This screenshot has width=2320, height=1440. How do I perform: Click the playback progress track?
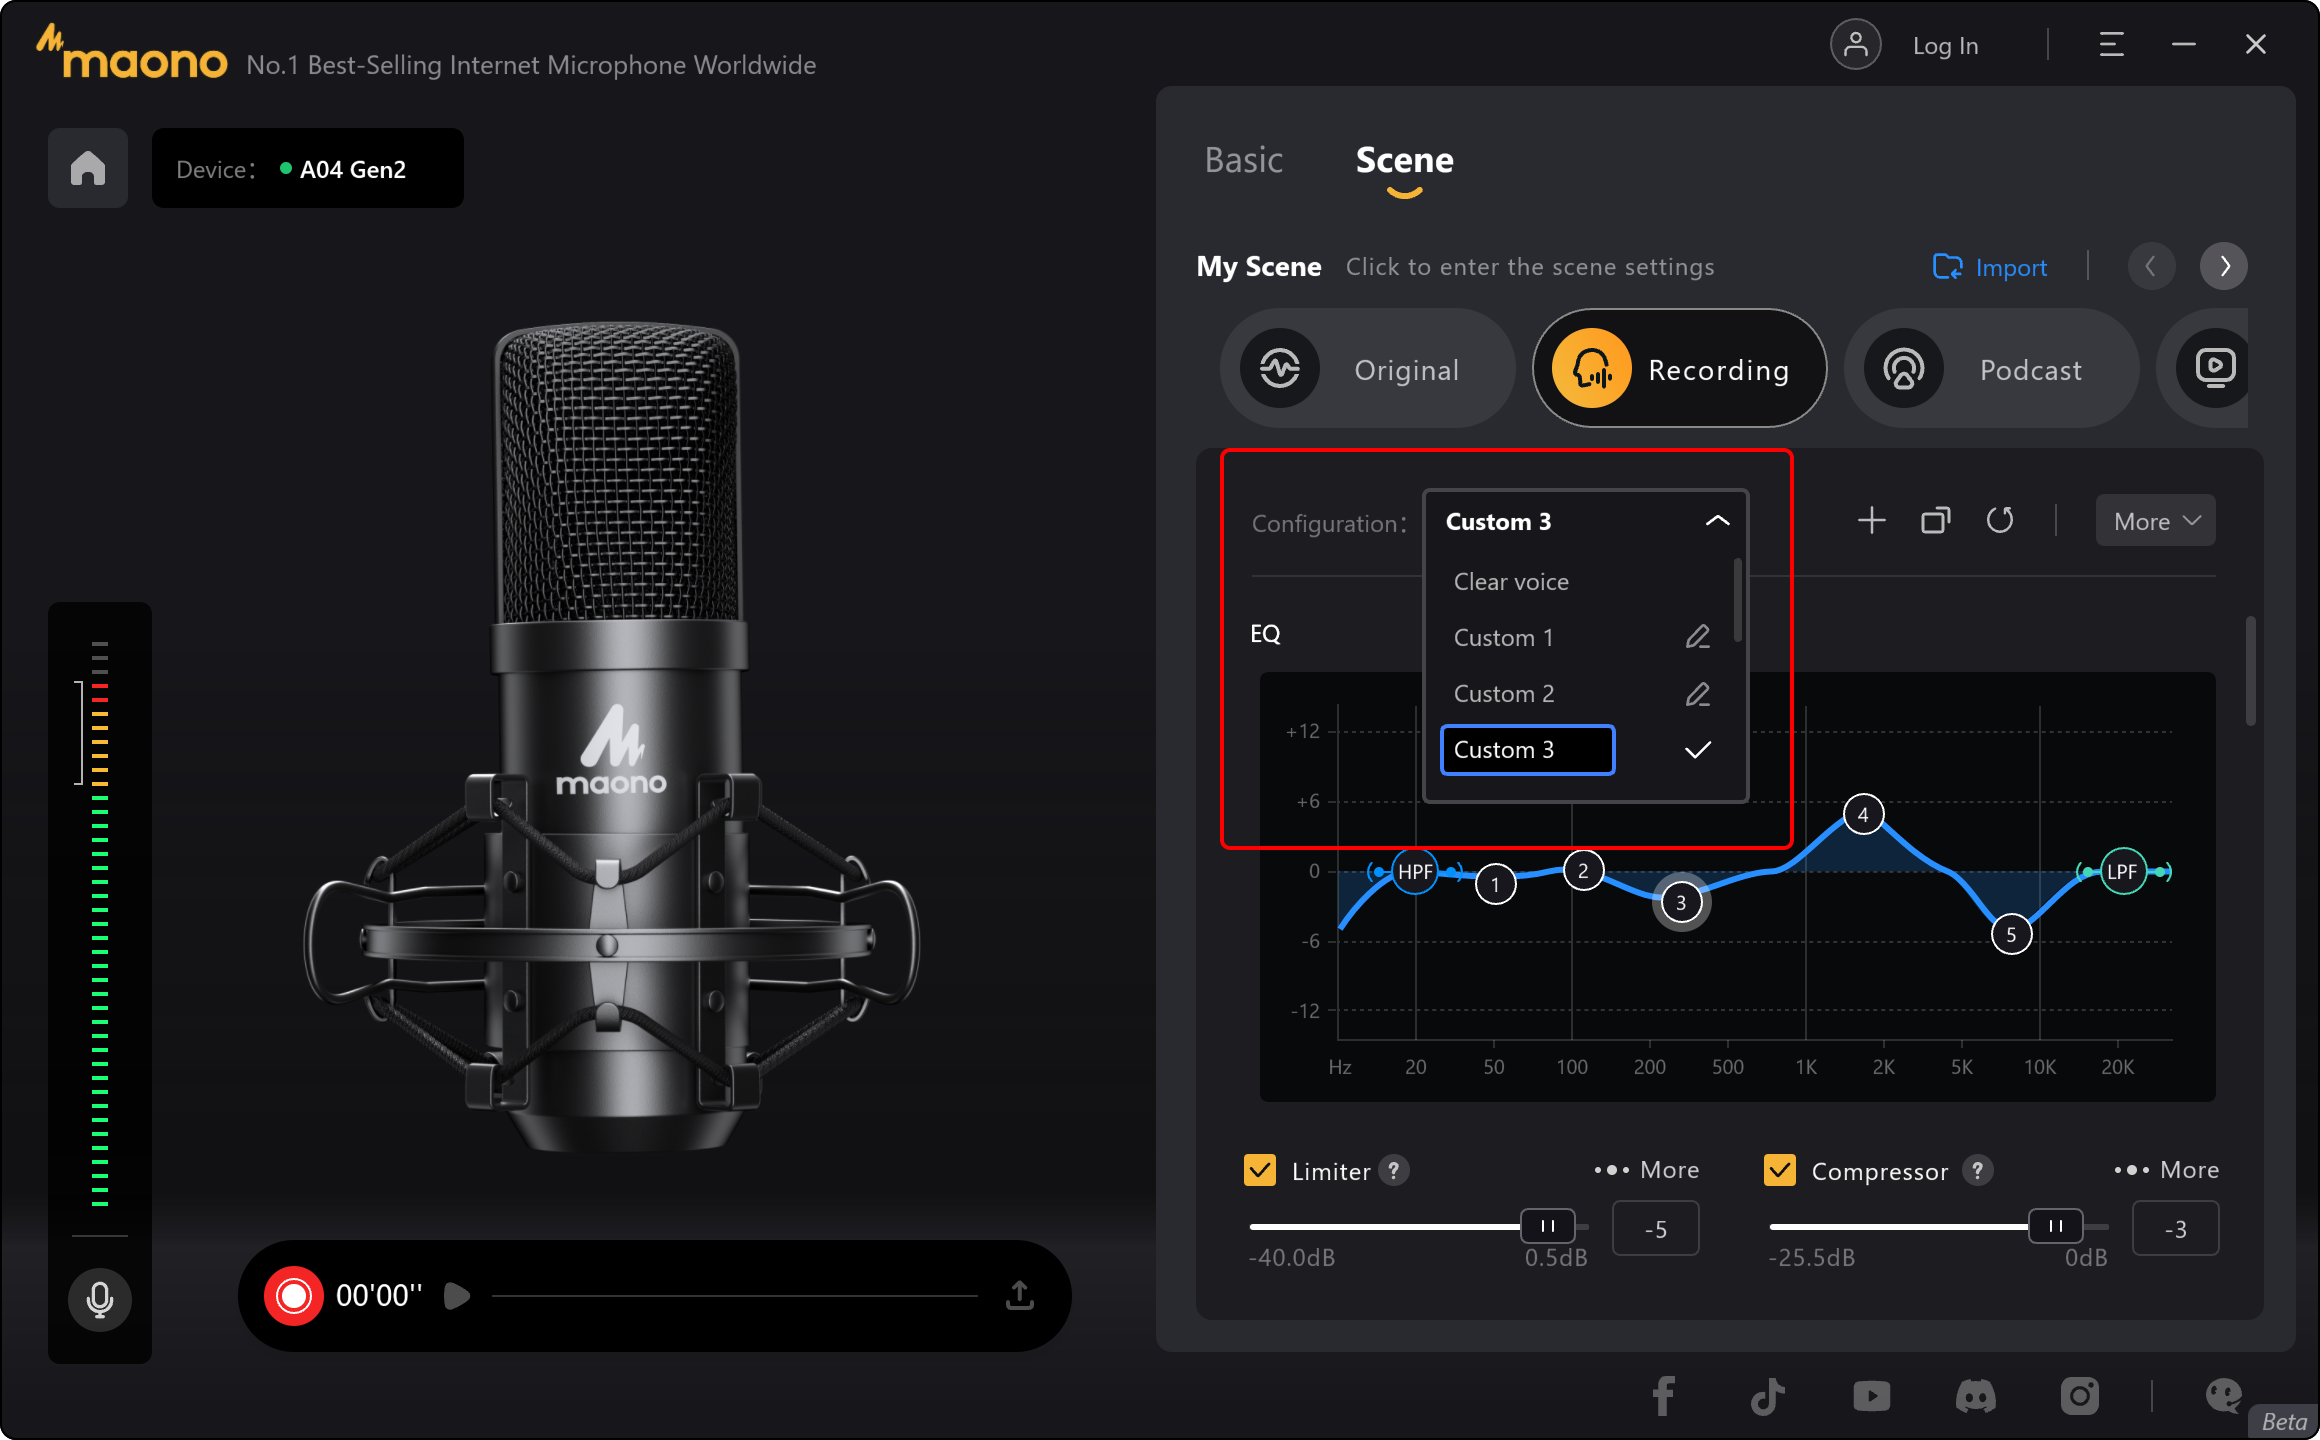tap(735, 1296)
